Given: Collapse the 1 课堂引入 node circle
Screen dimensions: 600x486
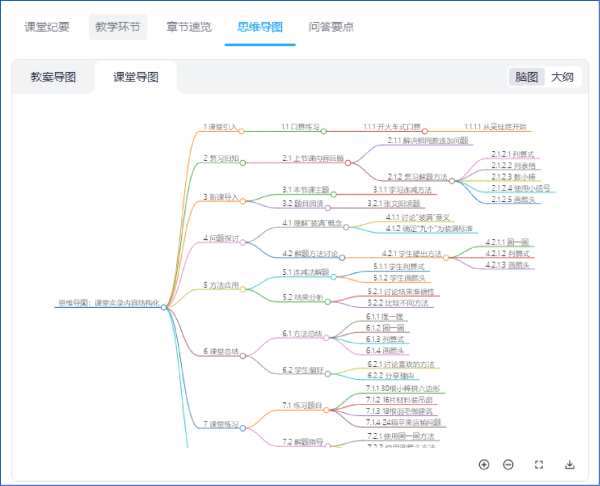Looking at the screenshot, I should click(x=243, y=131).
